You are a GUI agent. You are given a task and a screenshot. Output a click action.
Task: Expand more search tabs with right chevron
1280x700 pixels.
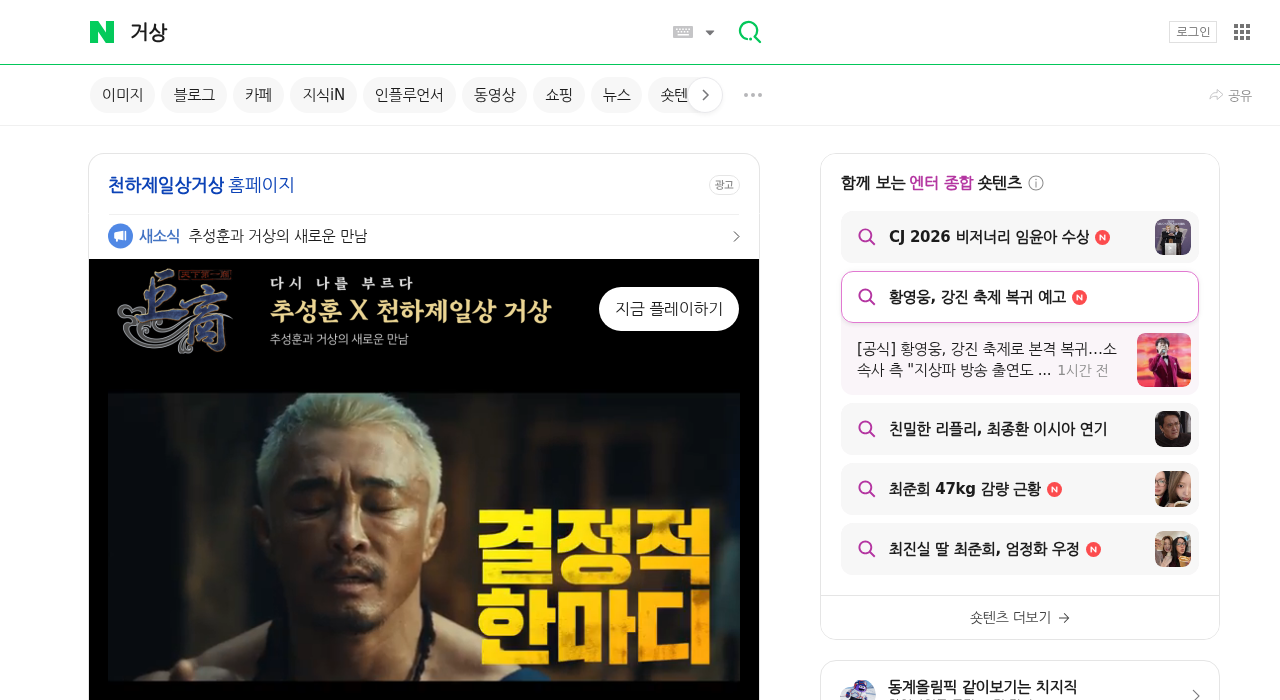click(706, 95)
